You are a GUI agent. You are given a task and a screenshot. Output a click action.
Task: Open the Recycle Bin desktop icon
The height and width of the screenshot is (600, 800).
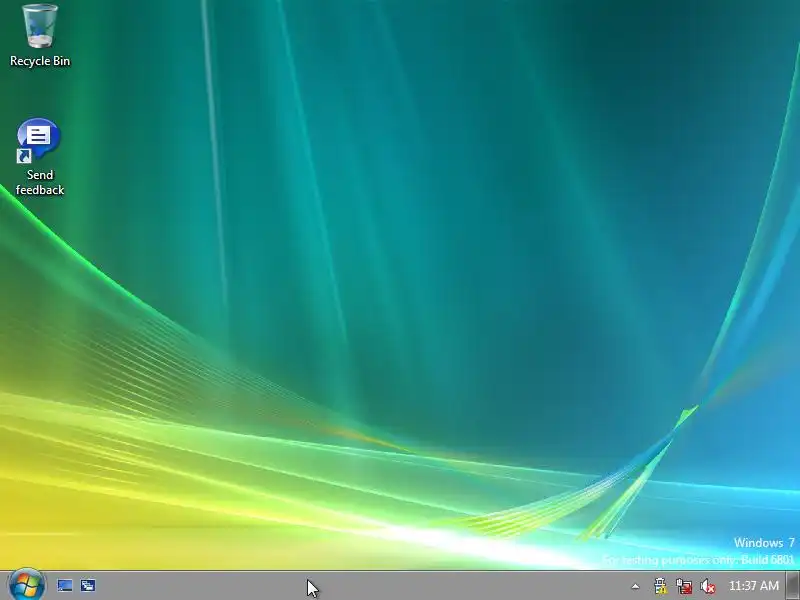pos(40,27)
